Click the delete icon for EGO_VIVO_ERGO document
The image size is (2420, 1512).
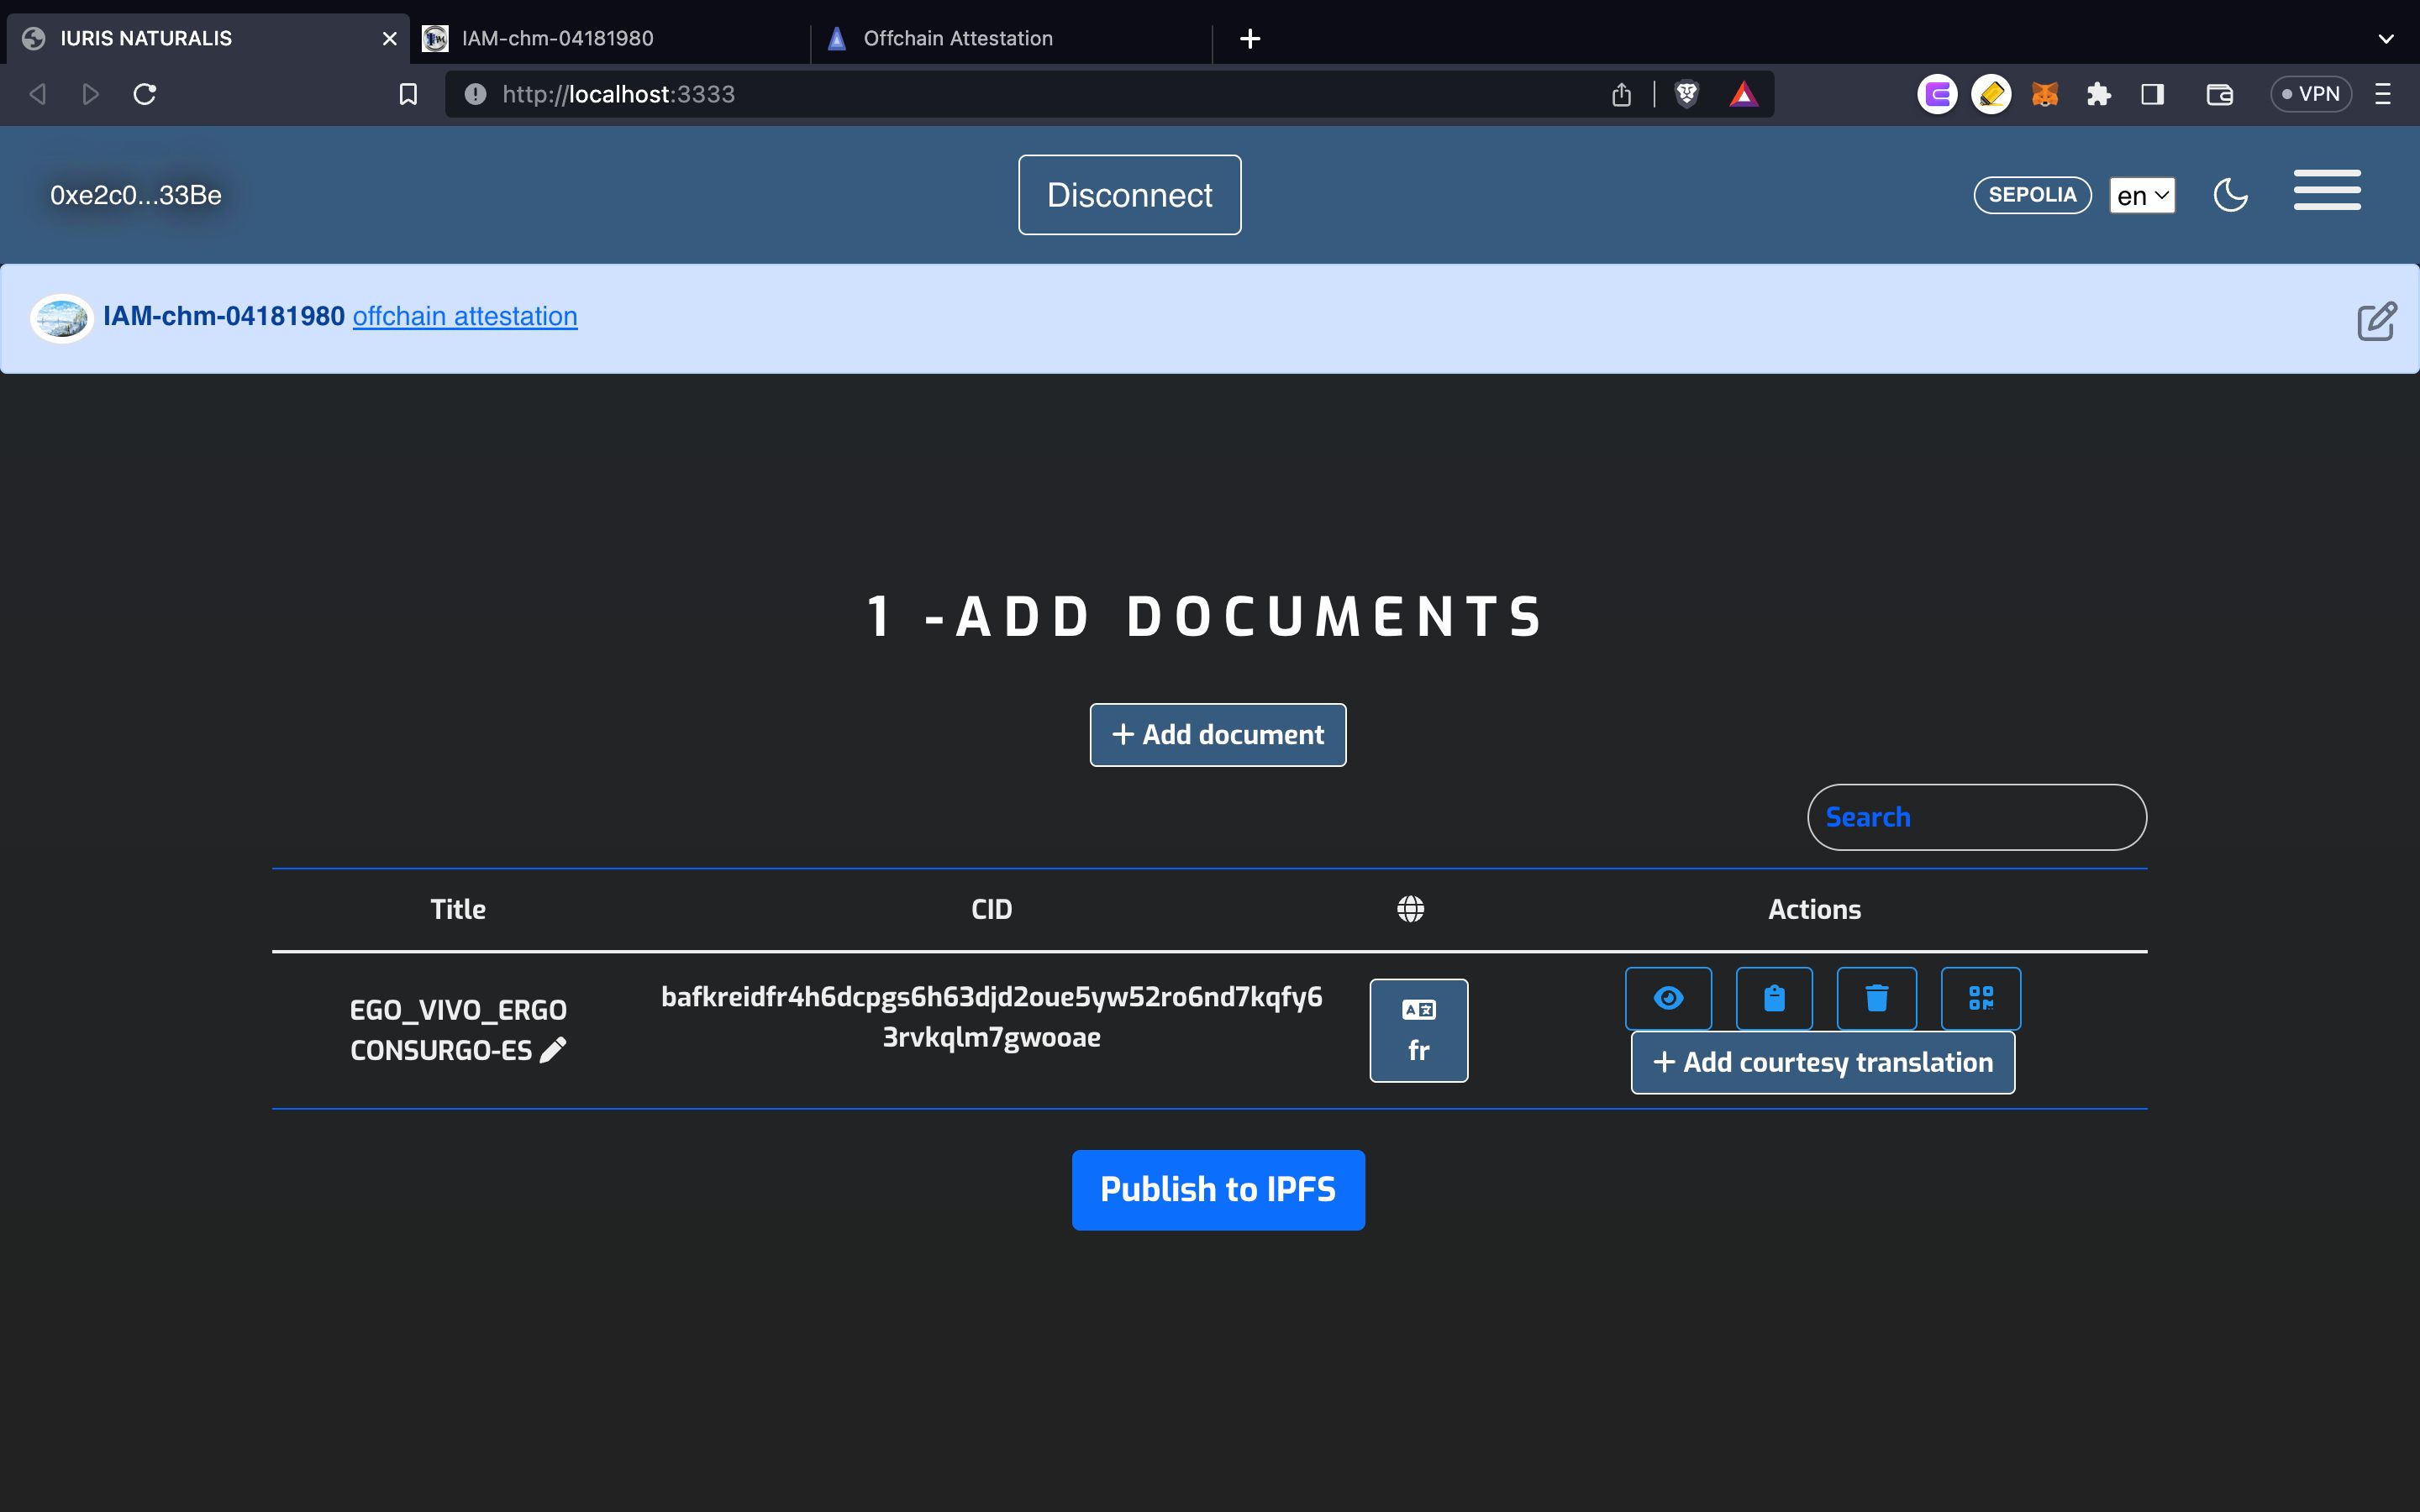pos(1878,996)
